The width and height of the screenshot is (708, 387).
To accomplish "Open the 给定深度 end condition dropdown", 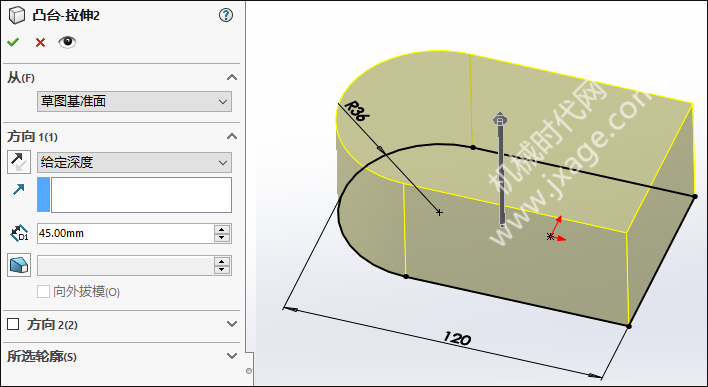I will [x=134, y=163].
